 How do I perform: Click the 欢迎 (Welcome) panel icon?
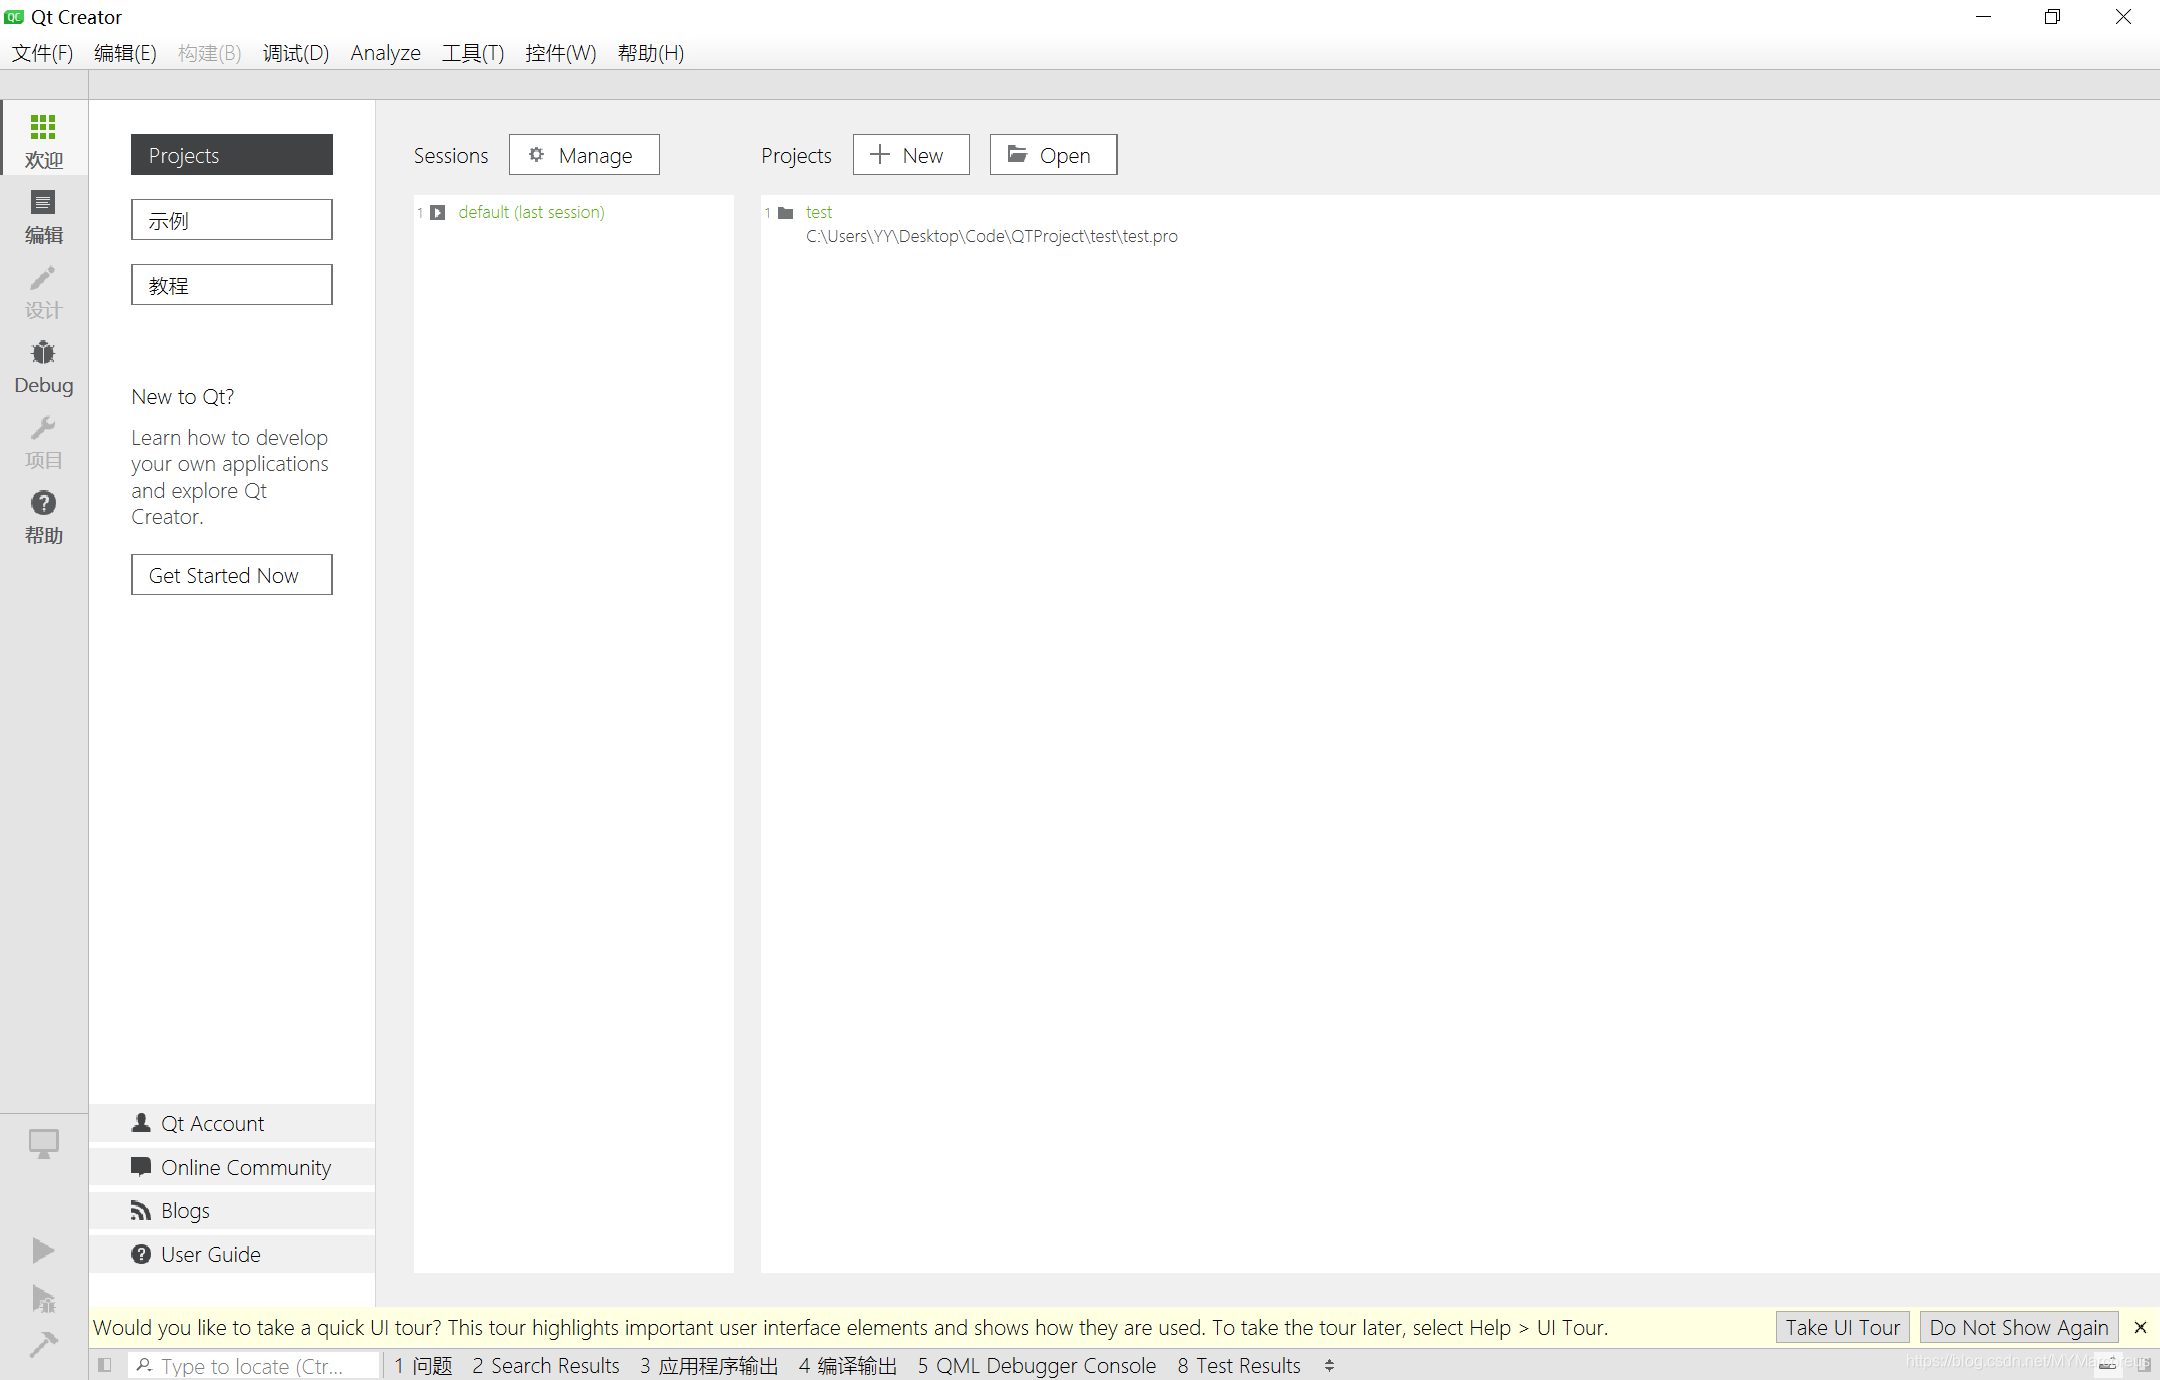pyautogui.click(x=44, y=138)
